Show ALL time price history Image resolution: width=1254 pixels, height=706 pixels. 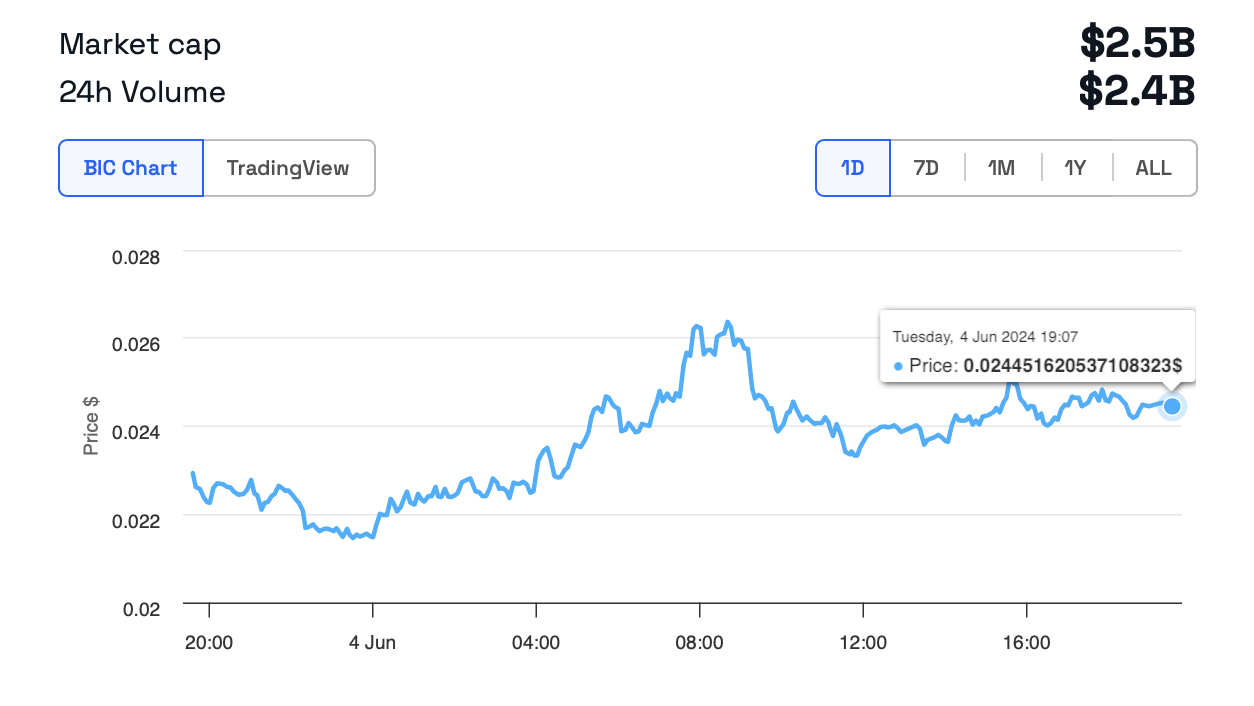point(1153,168)
